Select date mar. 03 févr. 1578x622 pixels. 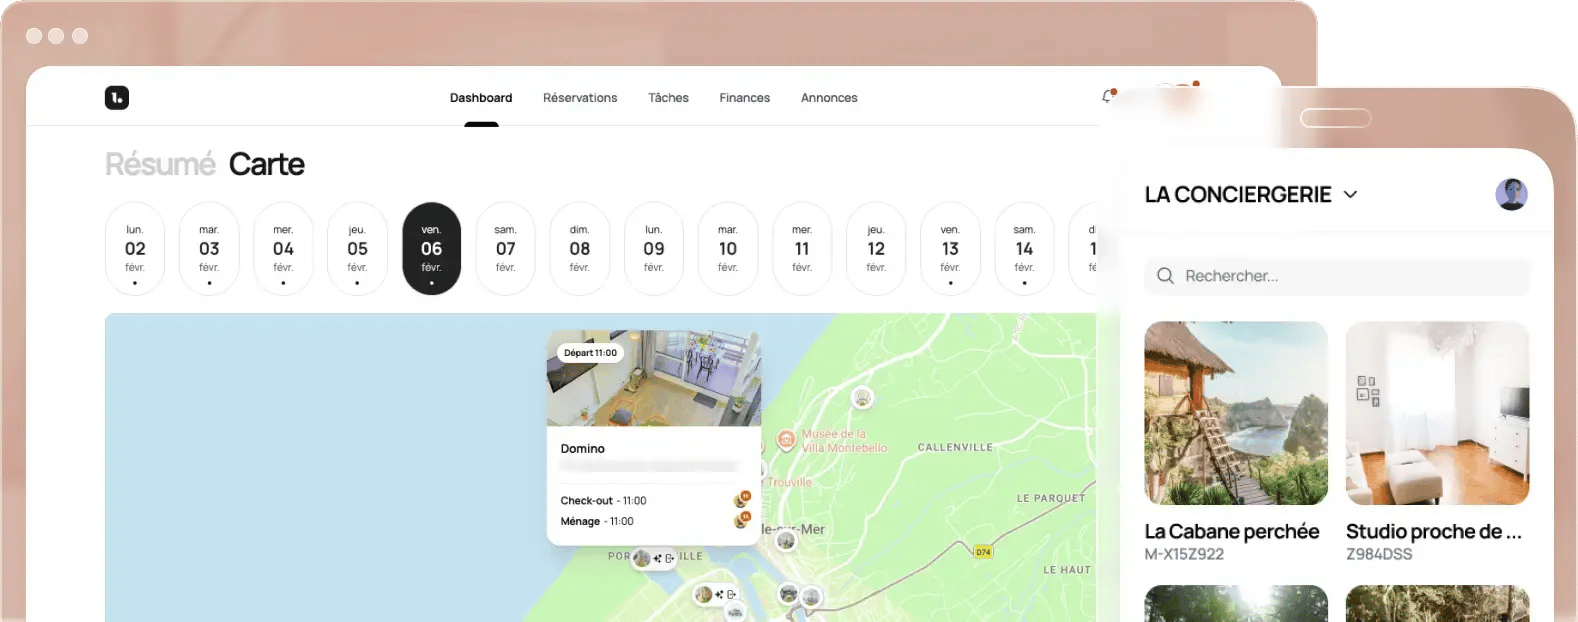pyautogui.click(x=209, y=249)
